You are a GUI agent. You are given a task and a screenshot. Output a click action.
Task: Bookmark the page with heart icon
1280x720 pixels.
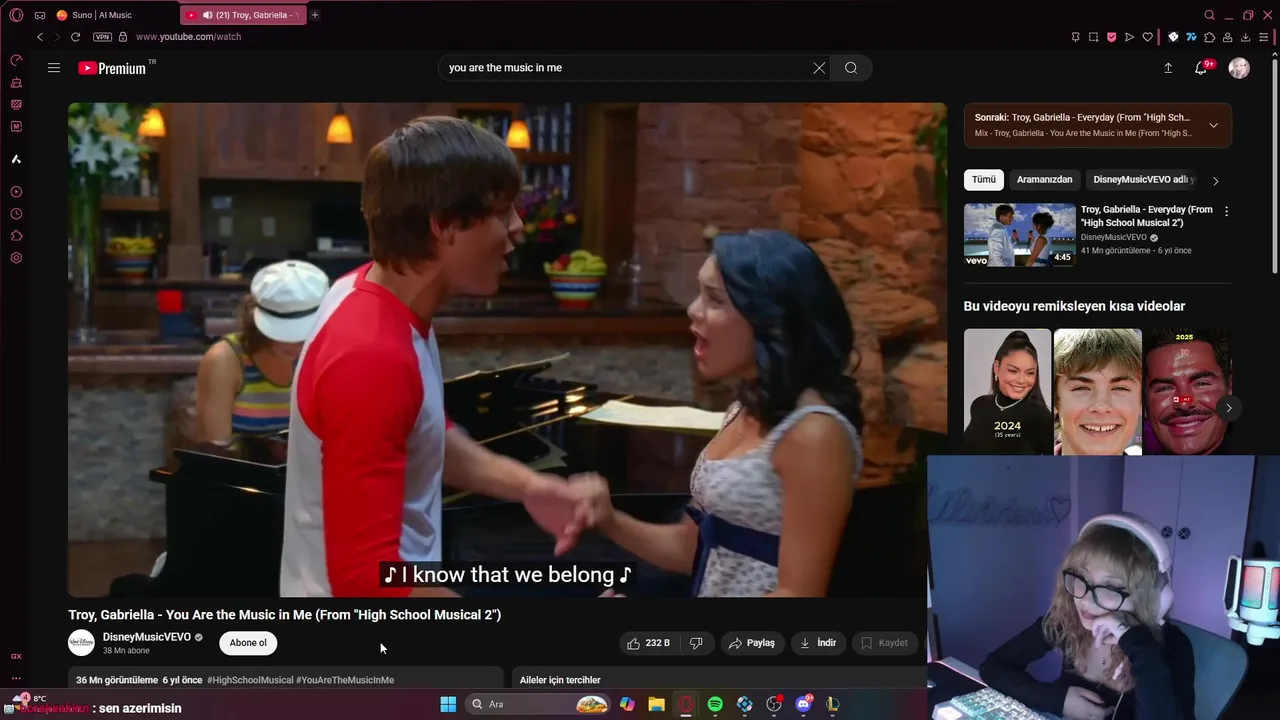click(x=1147, y=37)
